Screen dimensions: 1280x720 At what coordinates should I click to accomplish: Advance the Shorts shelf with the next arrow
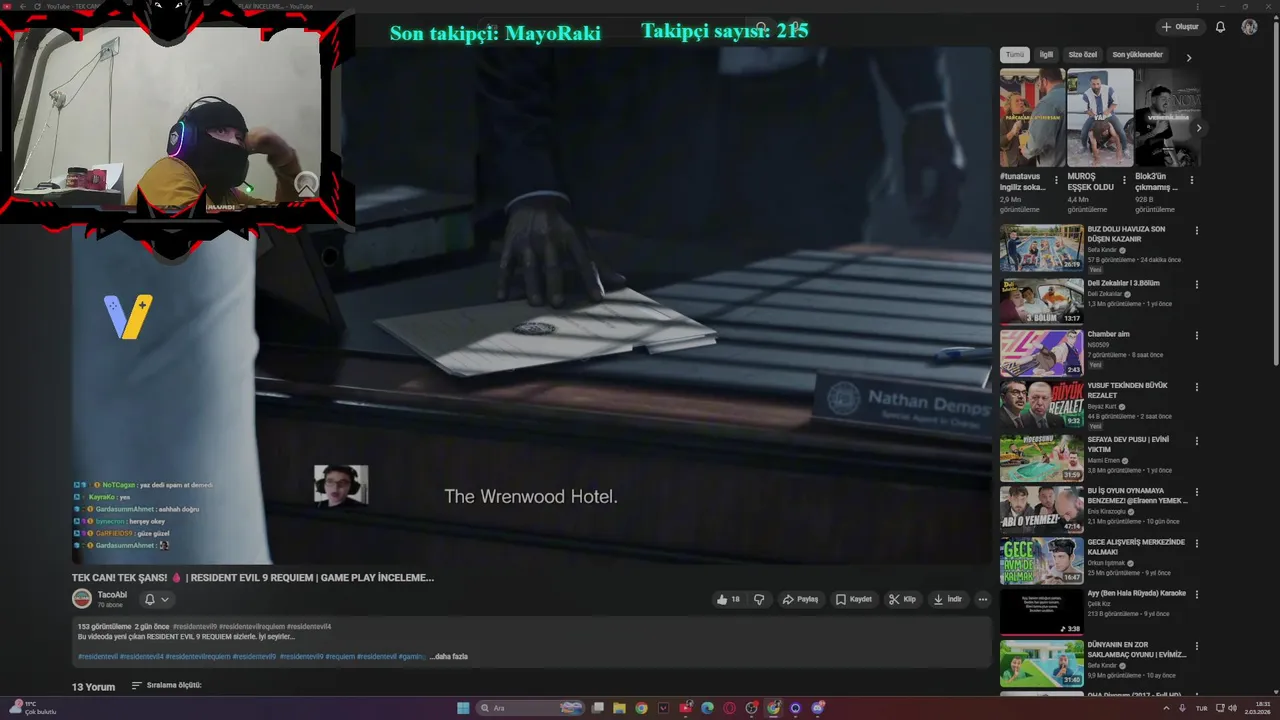coord(1199,128)
